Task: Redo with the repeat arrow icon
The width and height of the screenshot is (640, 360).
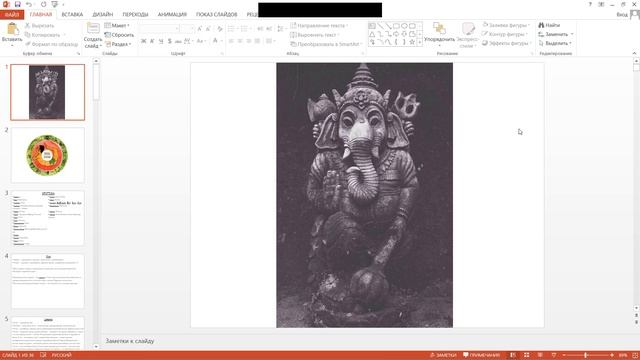Action: [43, 4]
